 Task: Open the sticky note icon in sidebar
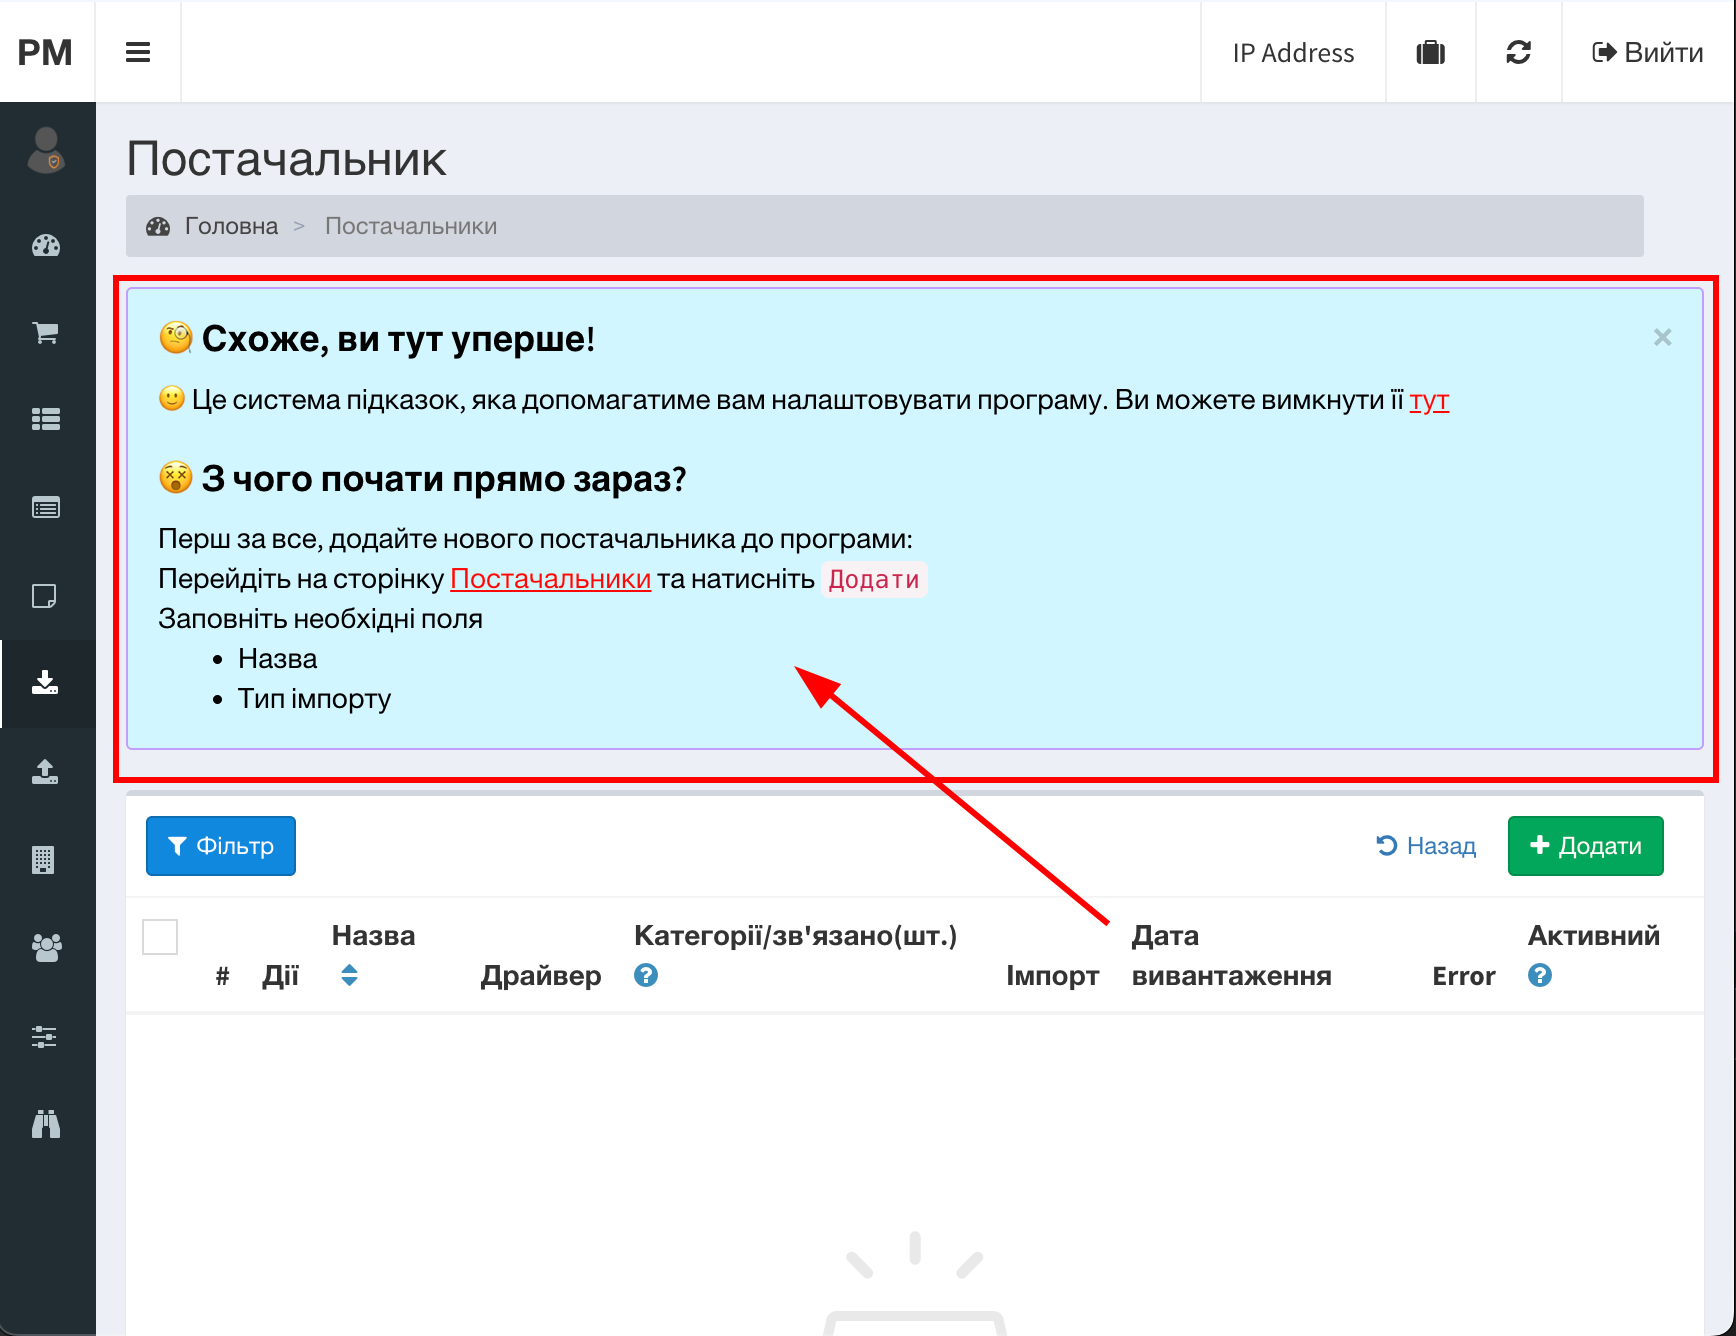coord(45,596)
